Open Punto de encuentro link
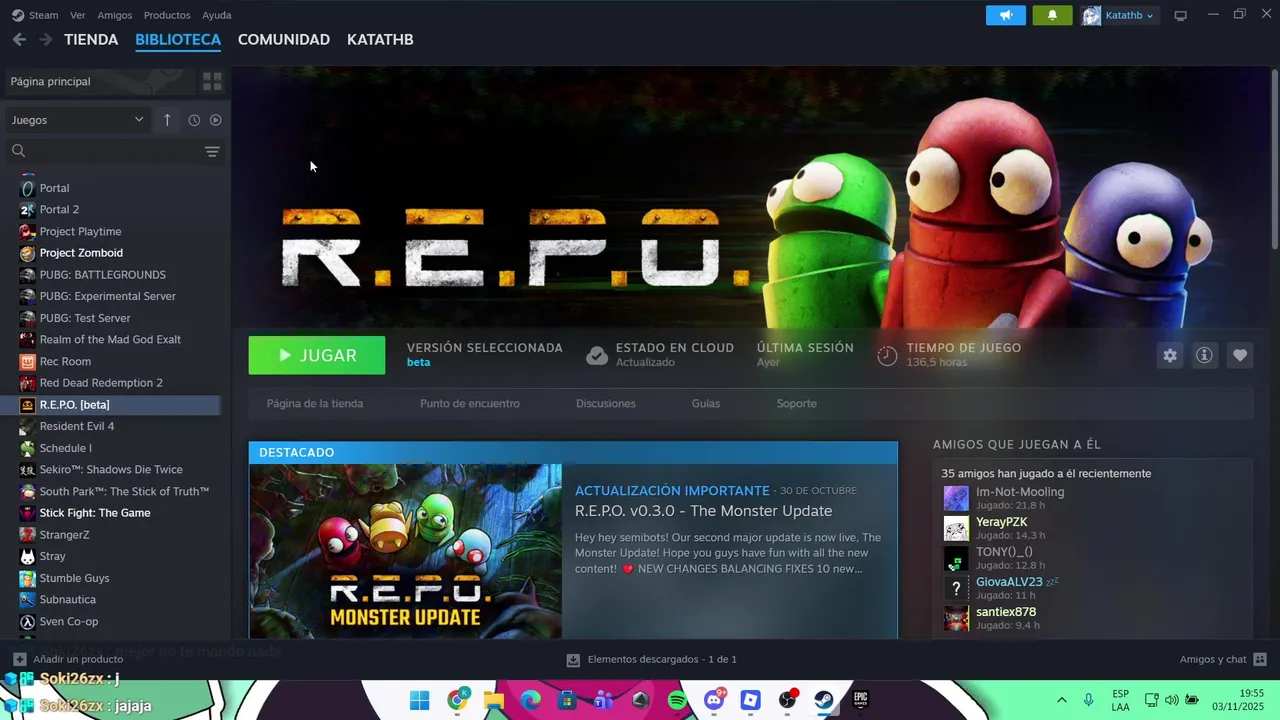The image size is (1280, 720). pos(470,403)
